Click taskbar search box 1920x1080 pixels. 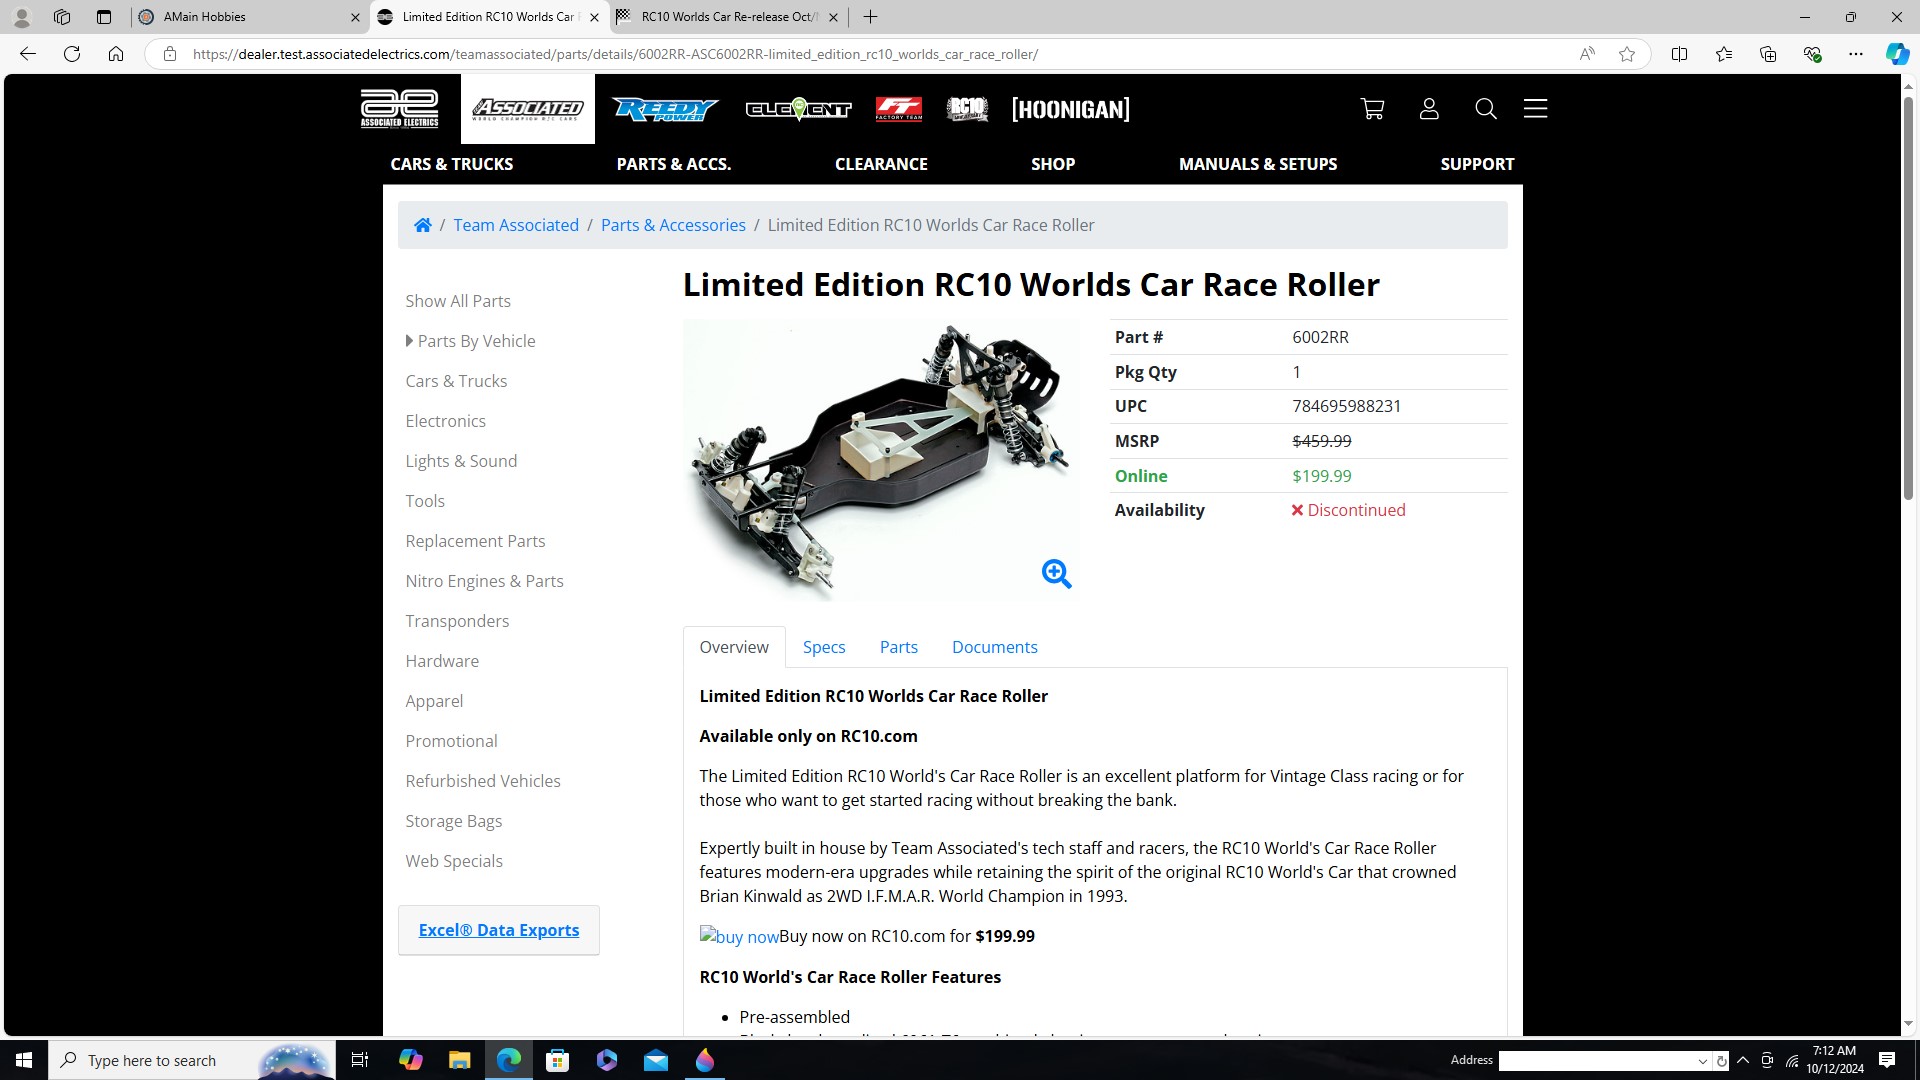[192, 1060]
